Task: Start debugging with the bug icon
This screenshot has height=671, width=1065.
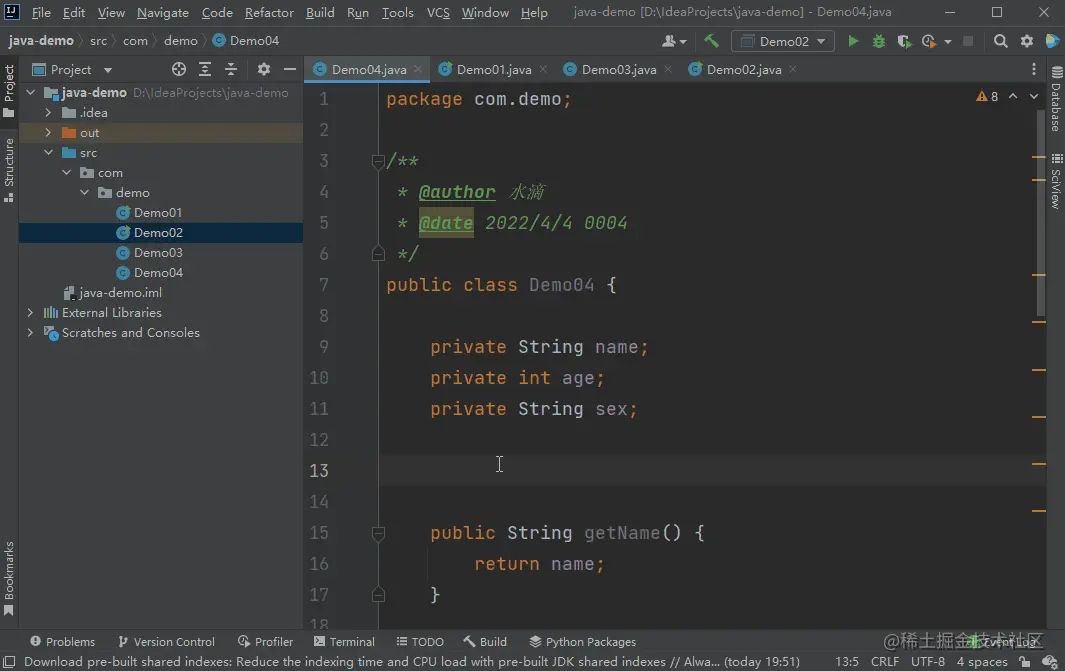Action: 879,41
